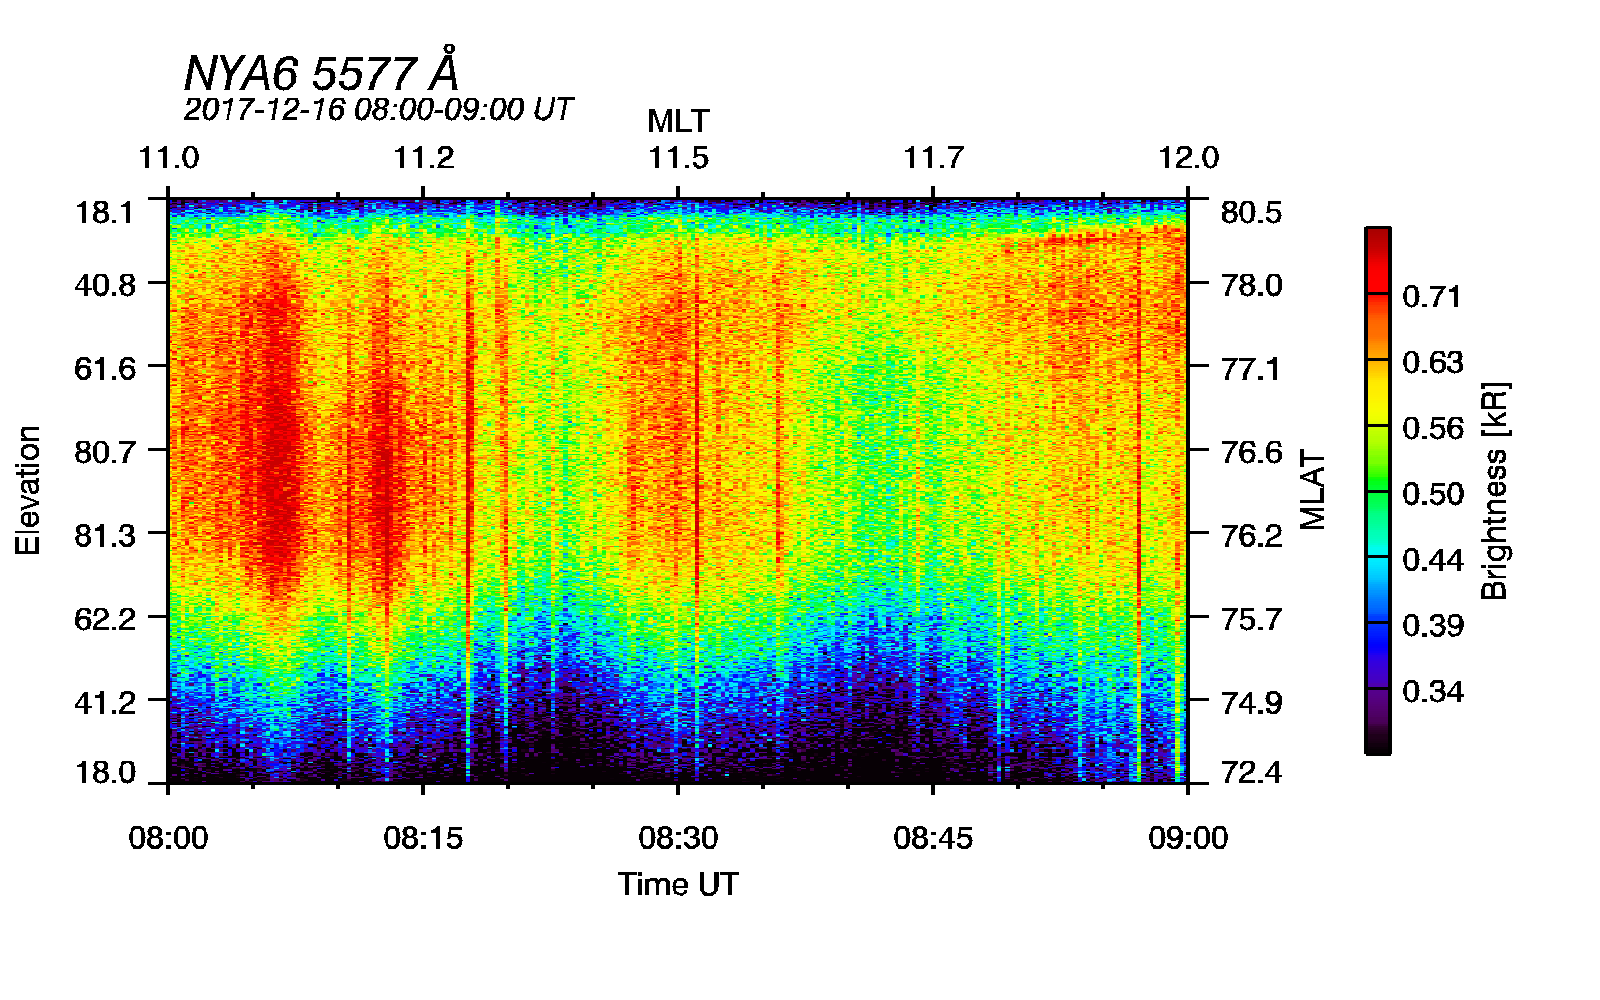Click colorbar value '0.34'
The image size is (1600, 1000).
1432,692
